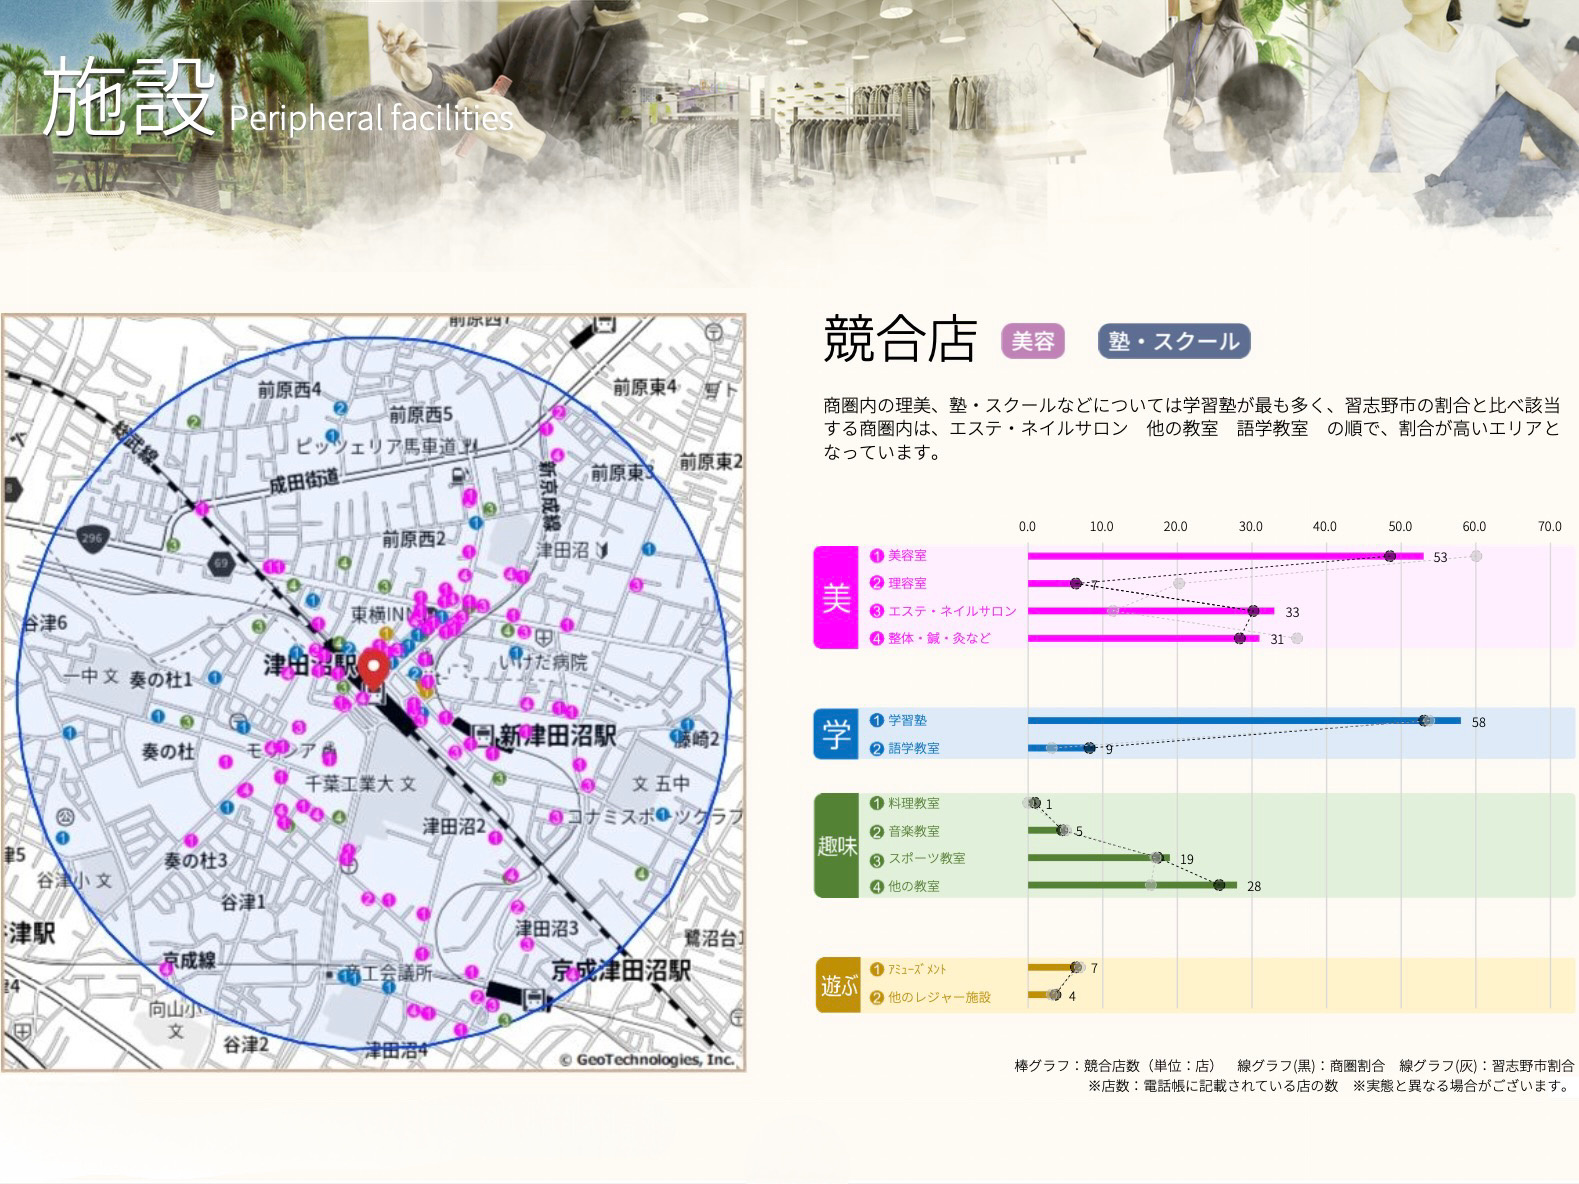The image size is (1579, 1184).
Task: Click the green 他の教室 bar showing 28
Action: pos(1132,885)
